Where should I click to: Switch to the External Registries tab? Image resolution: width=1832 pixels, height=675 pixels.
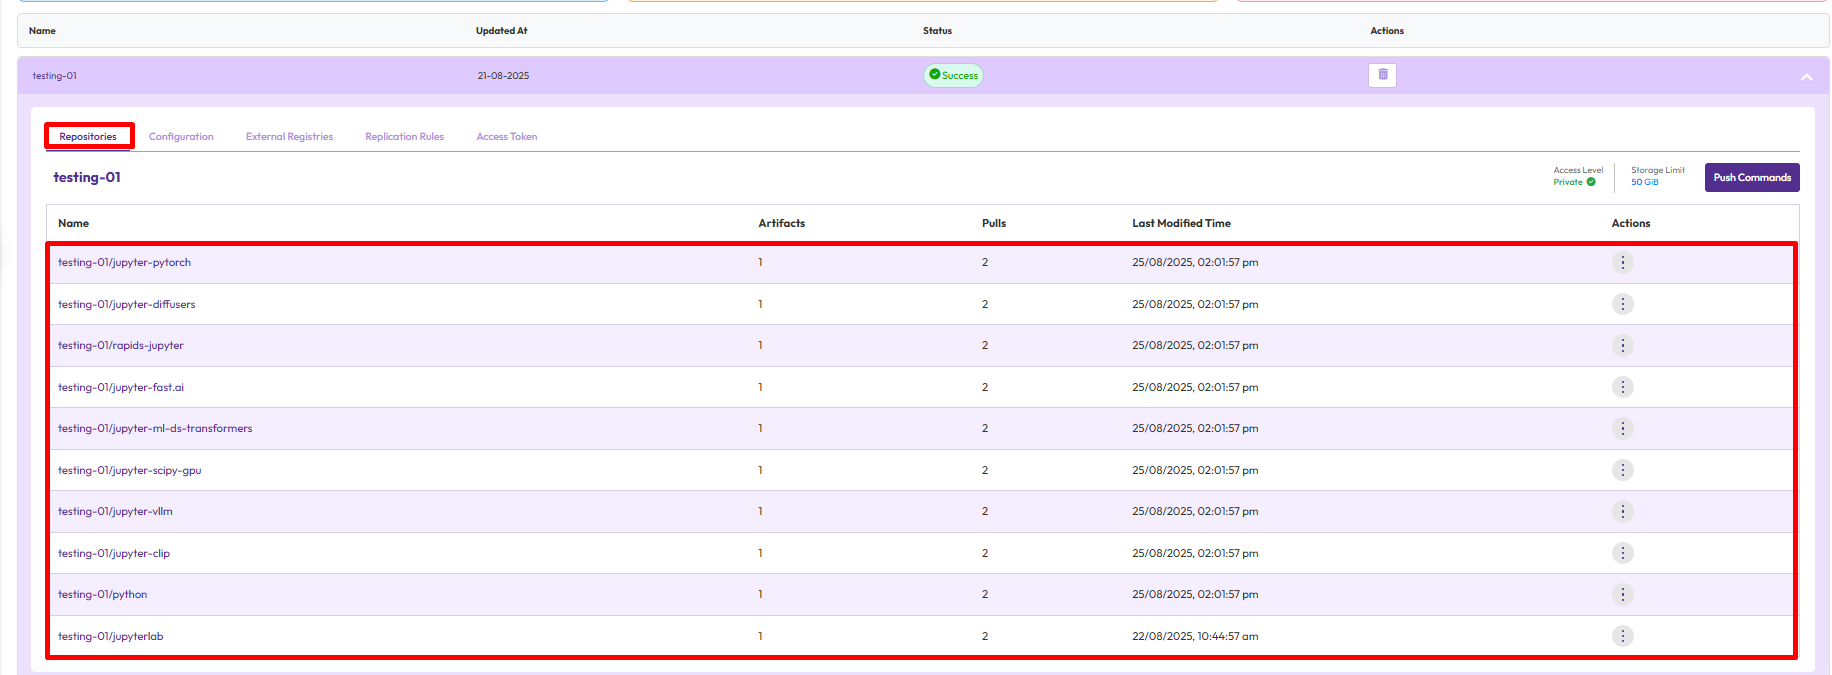pos(289,137)
